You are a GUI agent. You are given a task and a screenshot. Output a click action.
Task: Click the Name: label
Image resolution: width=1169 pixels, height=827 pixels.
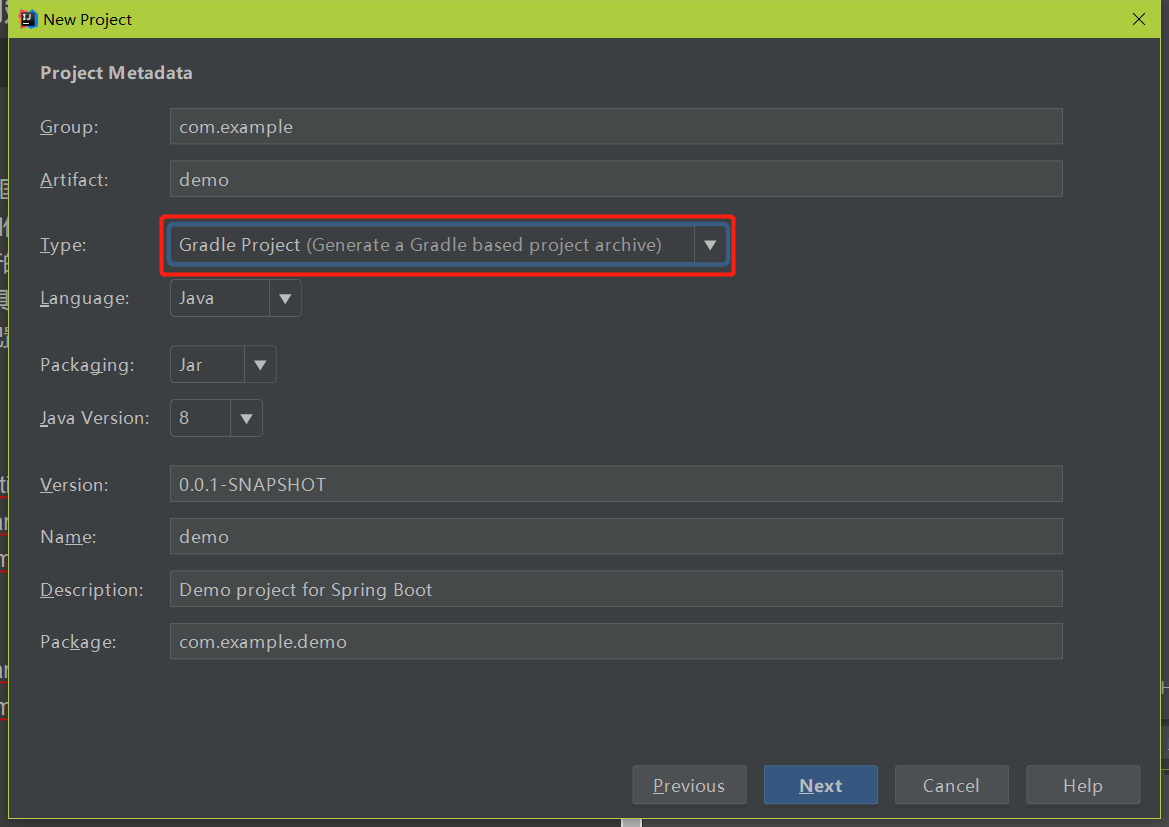(68, 537)
